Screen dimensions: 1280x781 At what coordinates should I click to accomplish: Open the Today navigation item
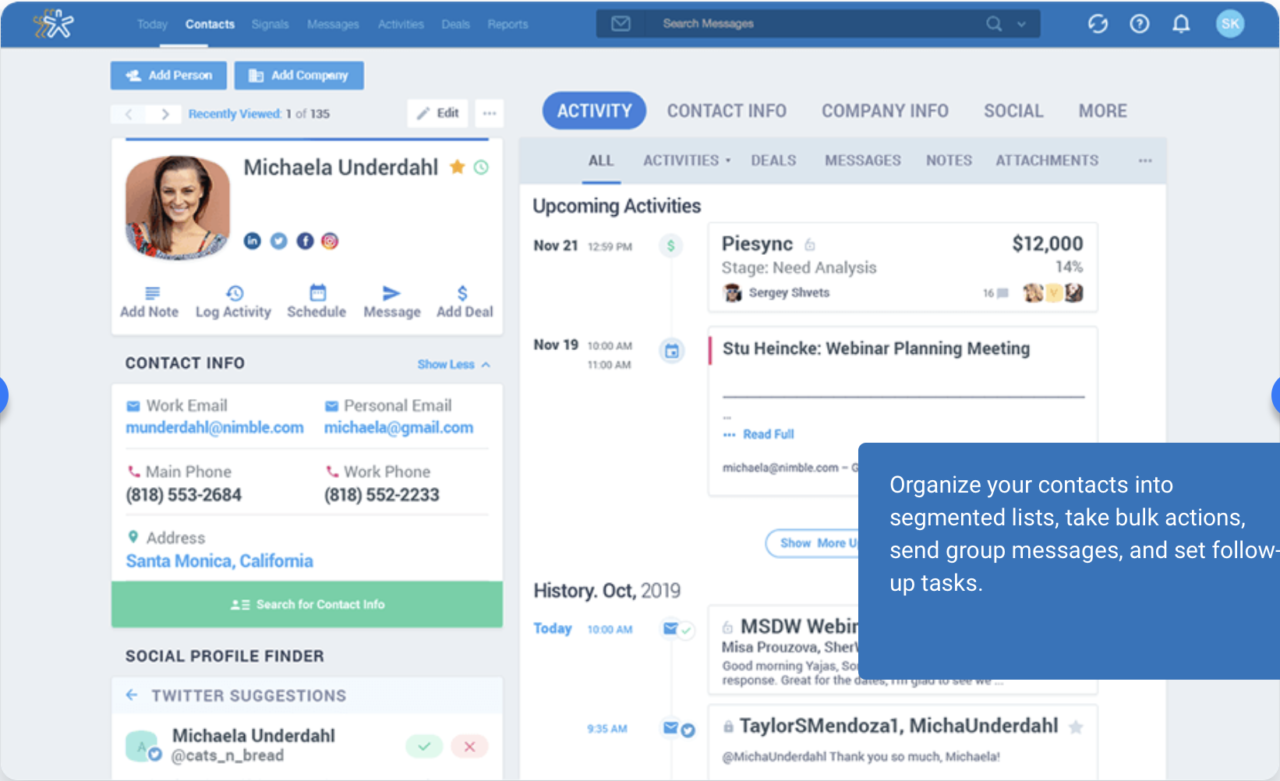(x=152, y=24)
